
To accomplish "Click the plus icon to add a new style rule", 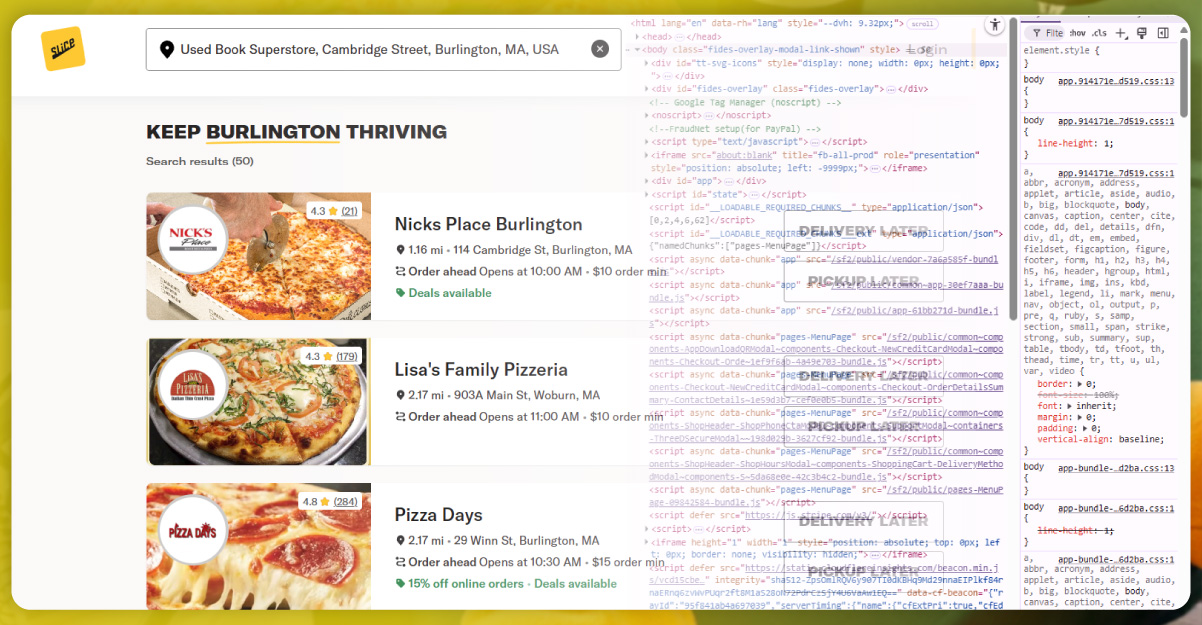I will [x=1120, y=32].
